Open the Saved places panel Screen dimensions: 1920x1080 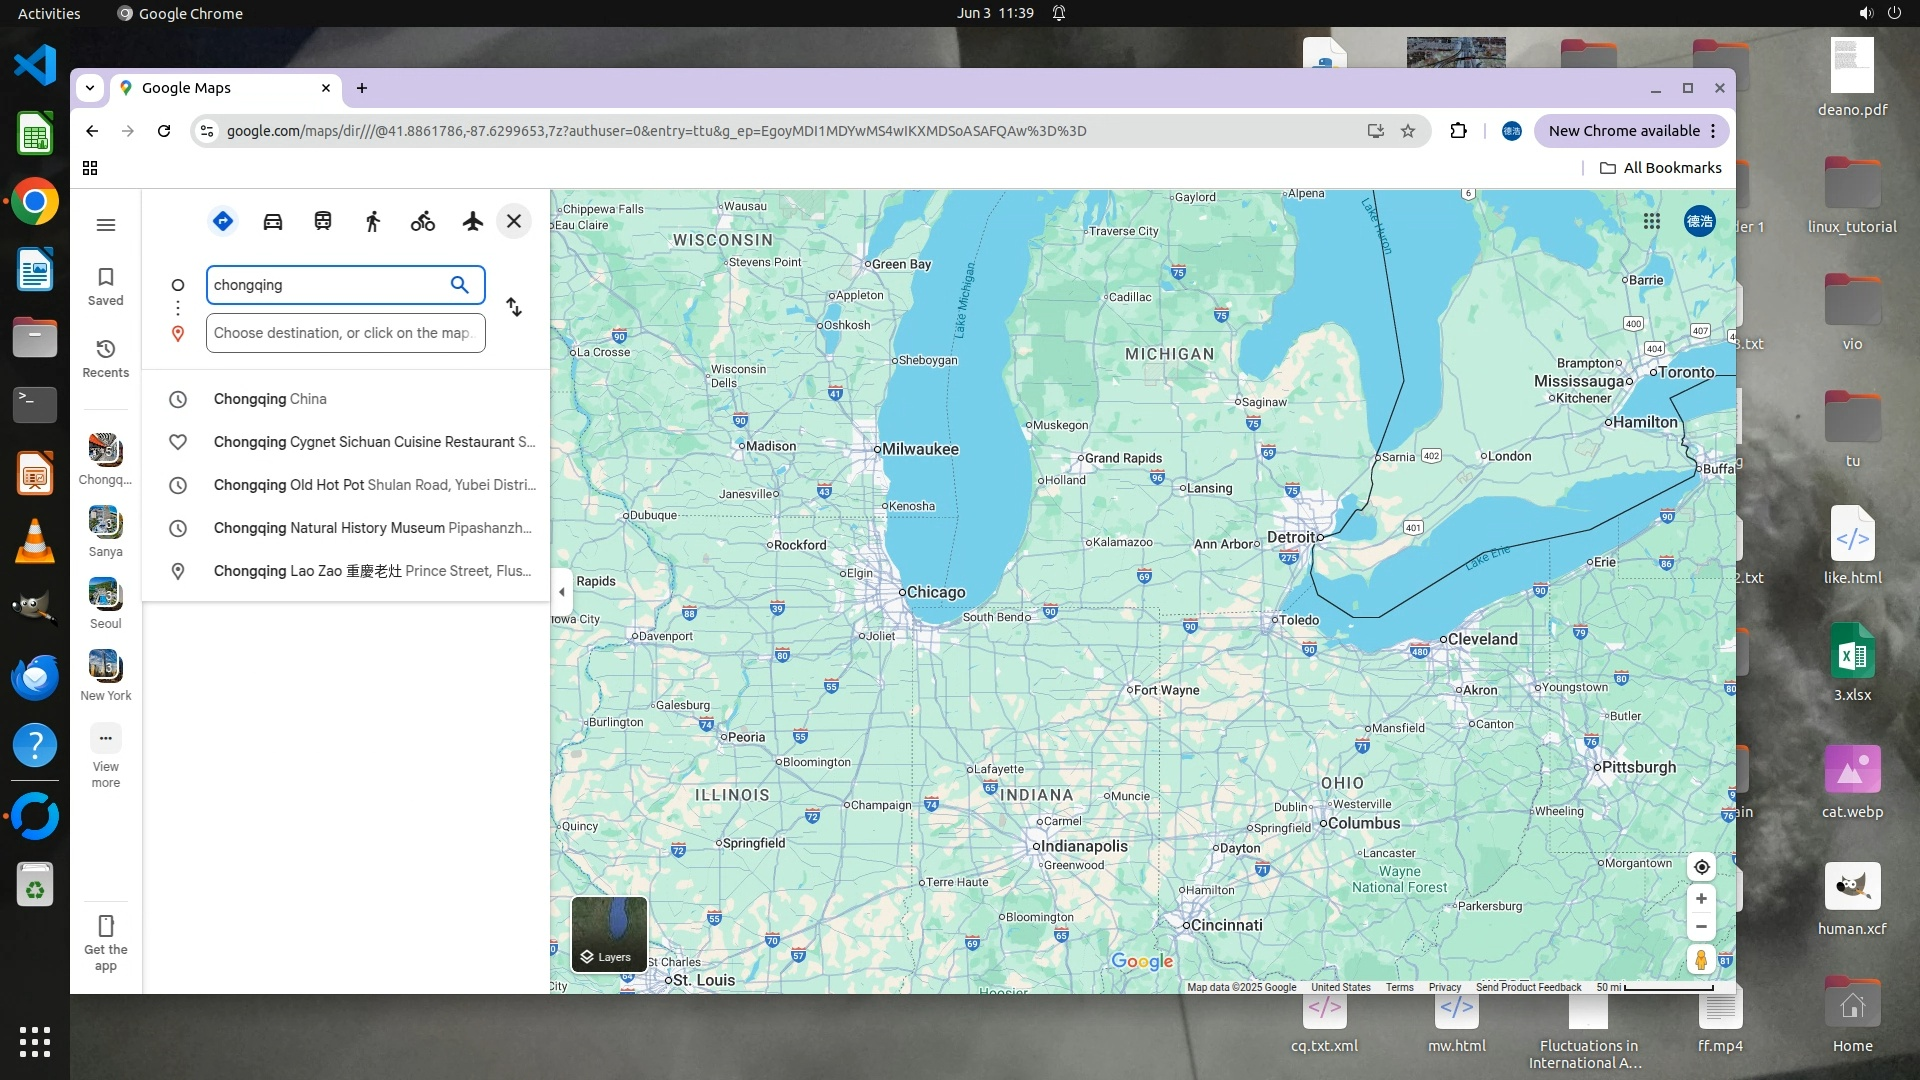pyautogui.click(x=106, y=286)
